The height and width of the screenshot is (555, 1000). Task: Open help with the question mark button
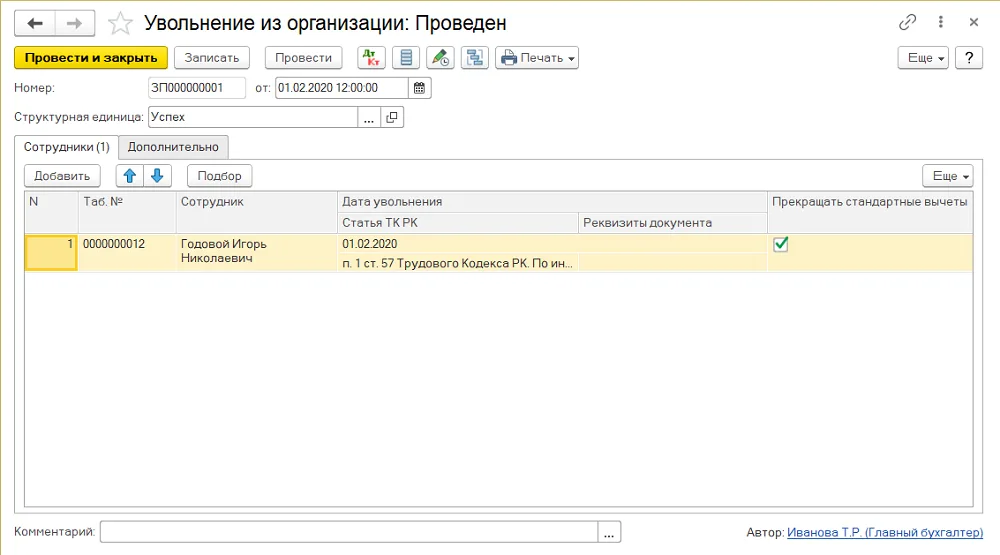(x=969, y=57)
